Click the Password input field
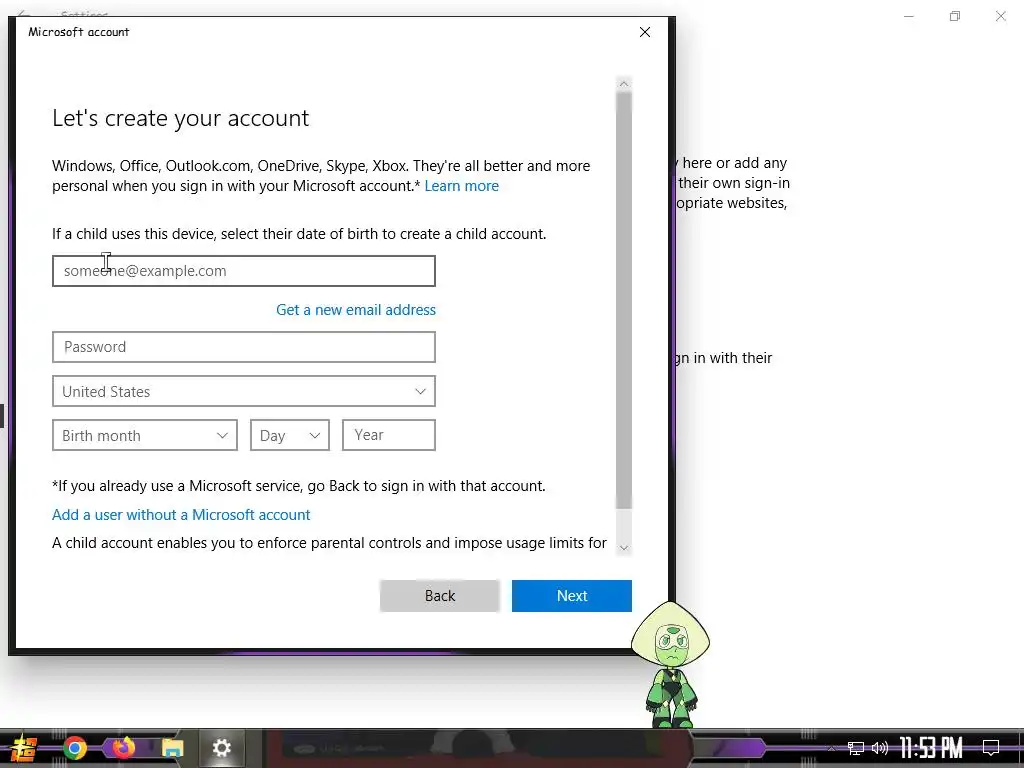Screen dimensions: 1024x768 point(244,347)
